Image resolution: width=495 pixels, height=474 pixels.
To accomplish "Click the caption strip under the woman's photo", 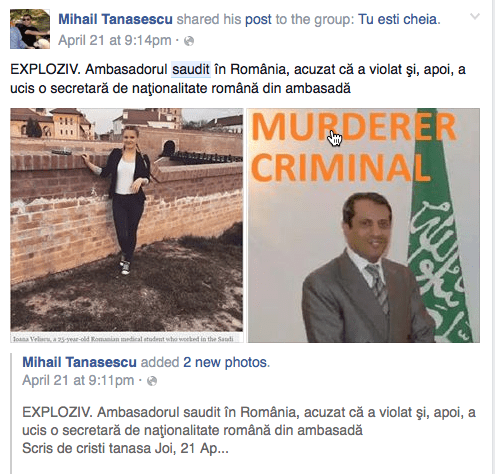I will pyautogui.click(x=127, y=339).
